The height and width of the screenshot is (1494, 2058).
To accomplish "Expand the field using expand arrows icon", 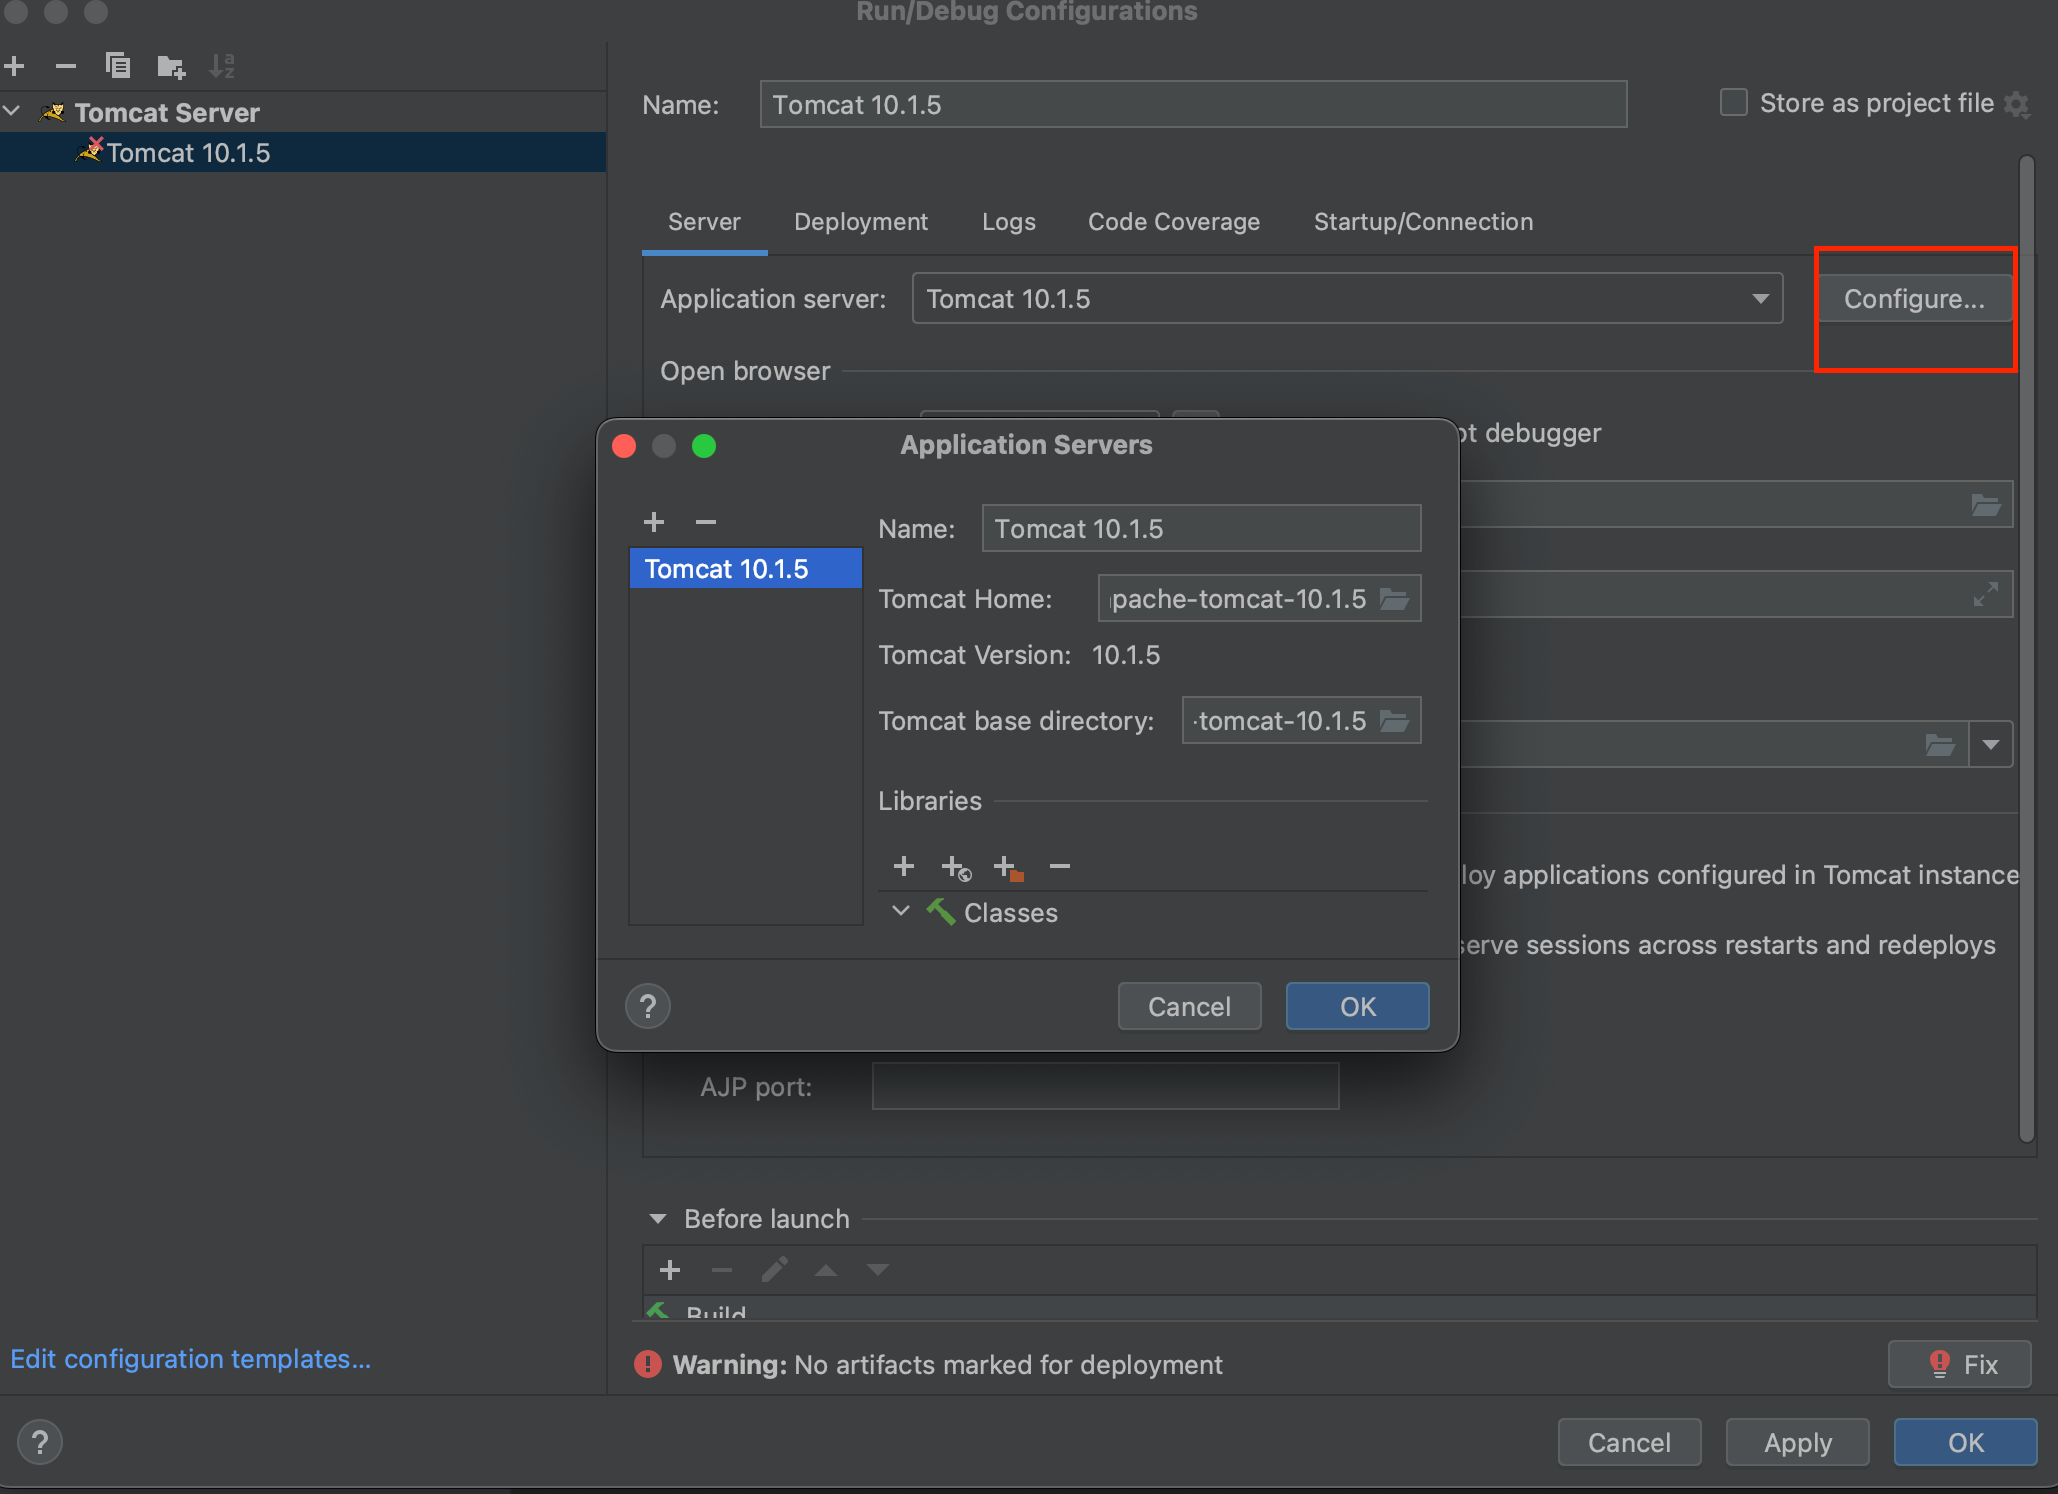I will click(1986, 594).
